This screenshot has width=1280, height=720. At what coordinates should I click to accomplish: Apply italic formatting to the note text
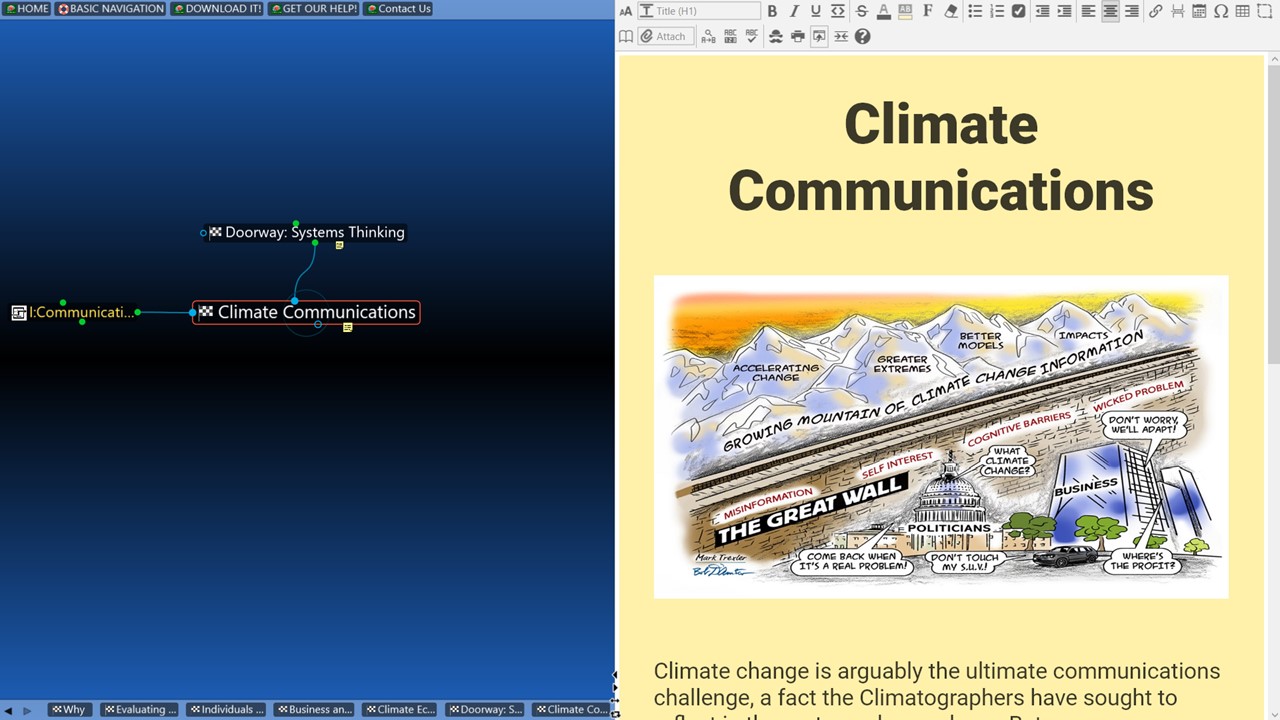click(794, 11)
